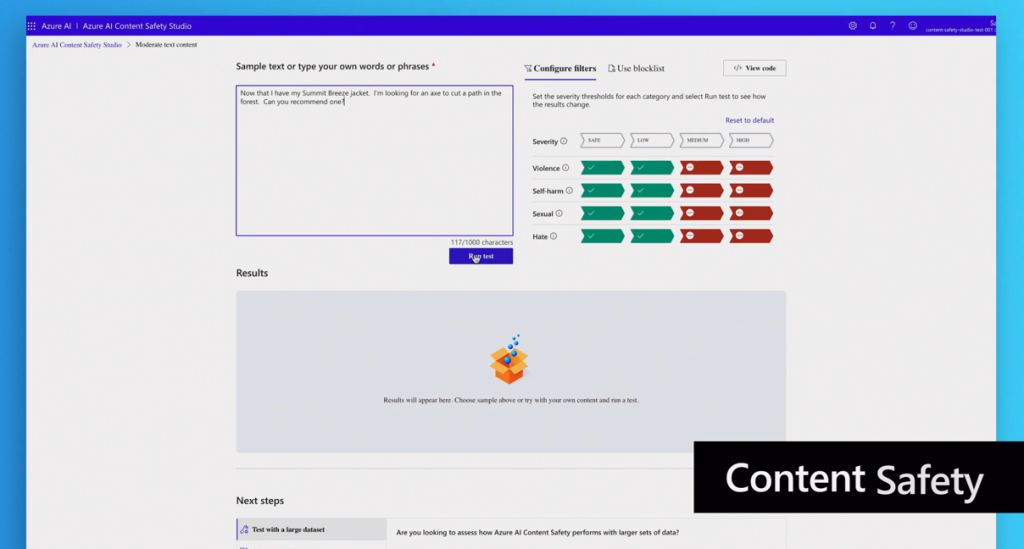
Task: Set Violence threshold to High
Action: (x=751, y=168)
